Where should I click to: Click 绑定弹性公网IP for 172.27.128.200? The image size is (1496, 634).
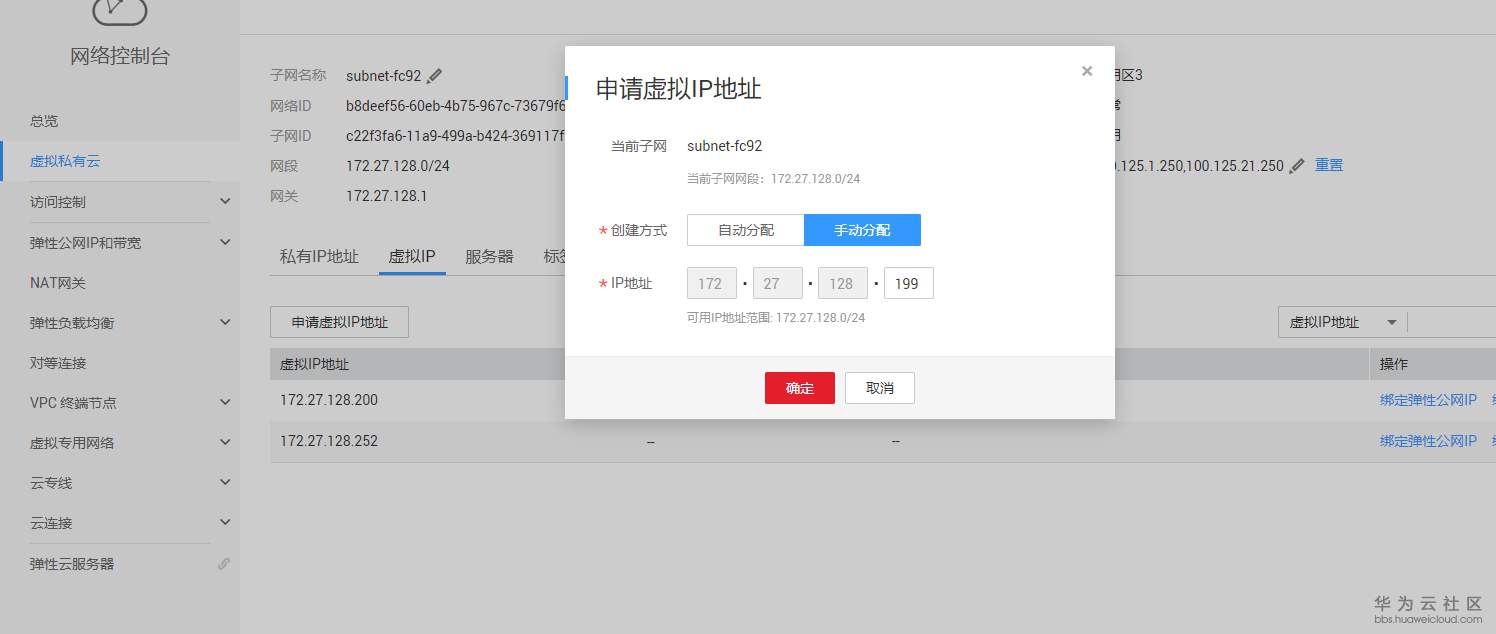tap(1428, 399)
